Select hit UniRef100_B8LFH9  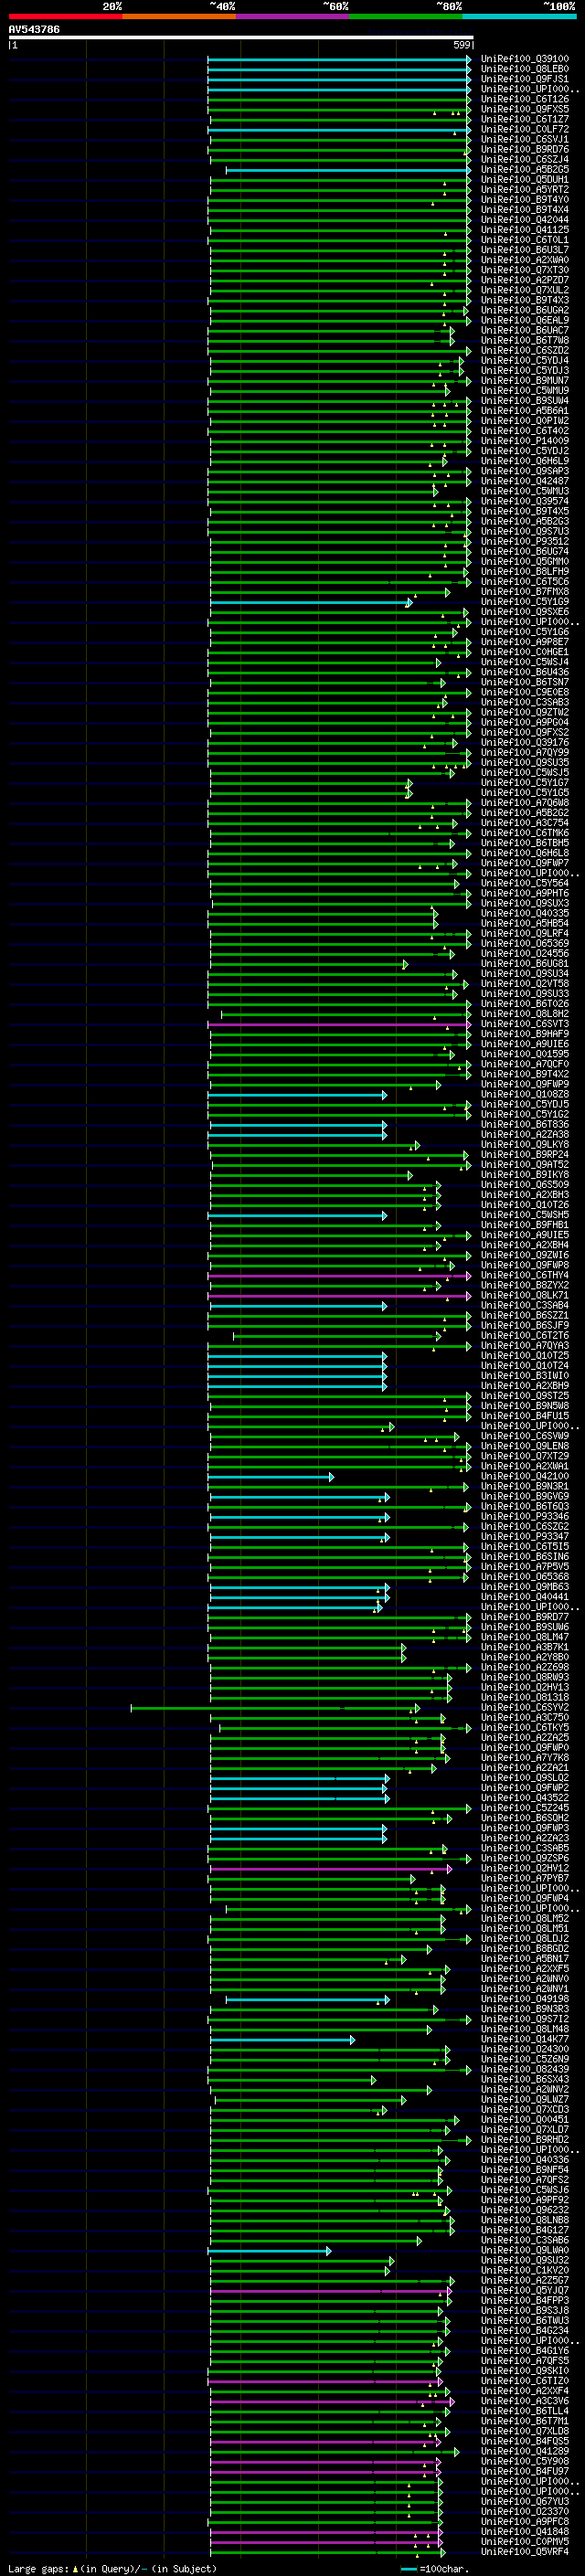(525, 572)
